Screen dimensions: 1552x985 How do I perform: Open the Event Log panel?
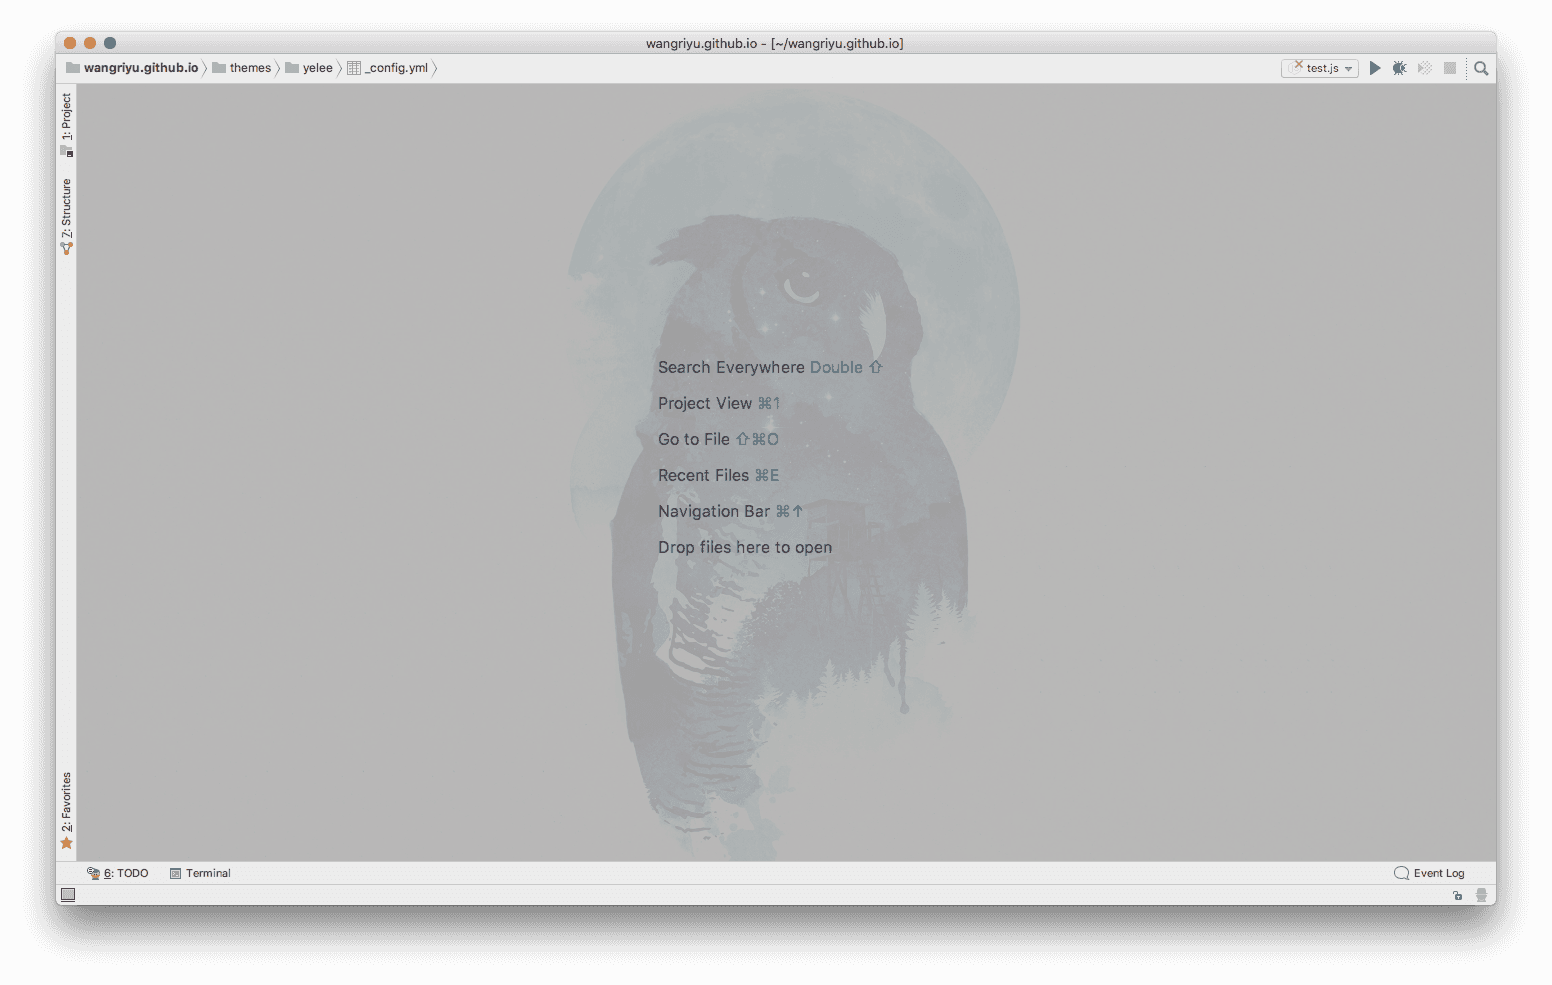(x=1429, y=873)
